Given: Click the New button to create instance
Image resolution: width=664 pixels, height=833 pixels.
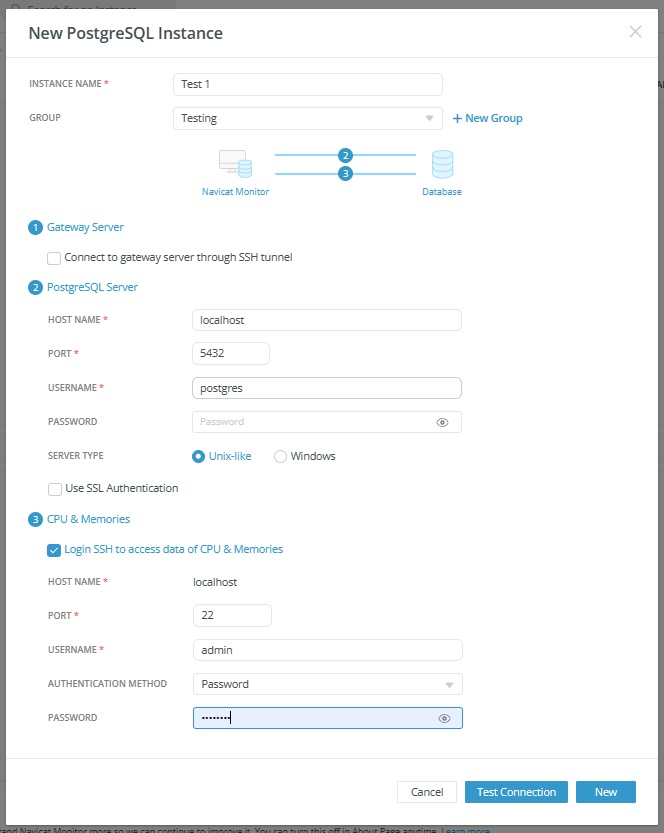Looking at the screenshot, I should tap(606, 792).
